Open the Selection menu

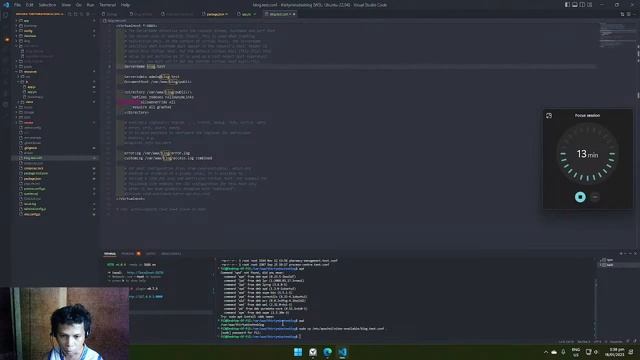coord(47,5)
